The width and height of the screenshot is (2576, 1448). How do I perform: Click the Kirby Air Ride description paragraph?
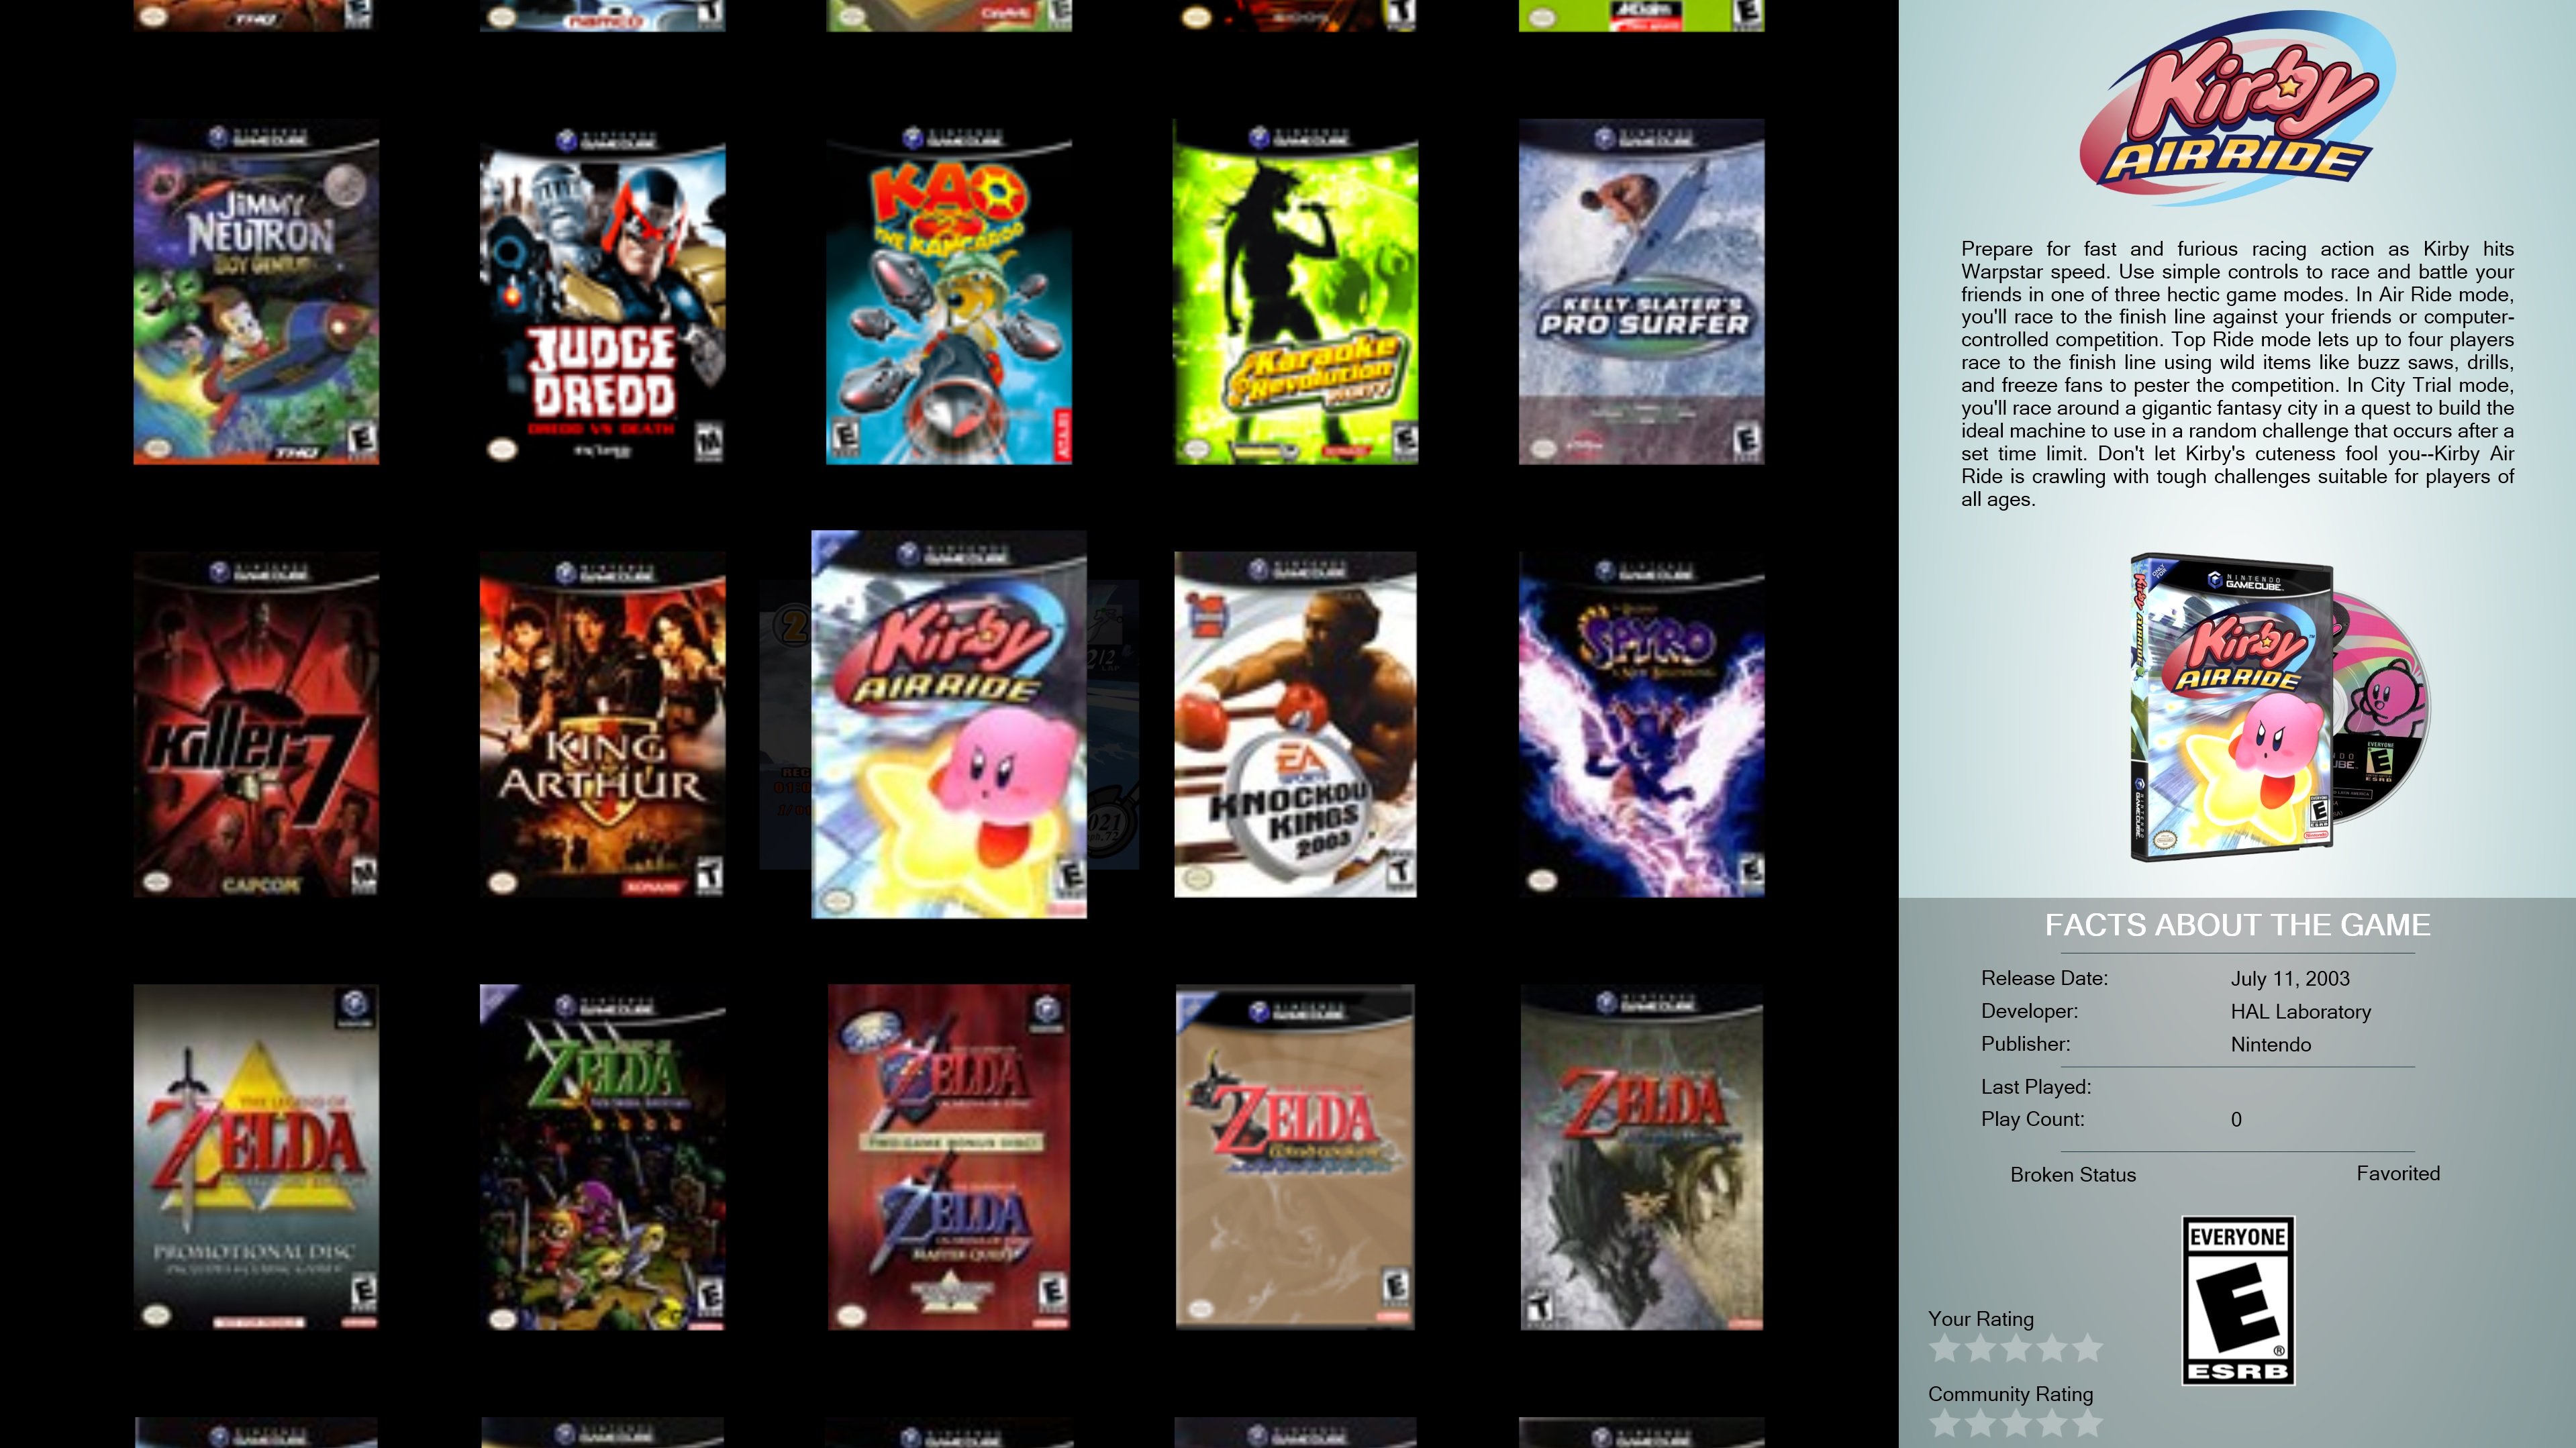tap(2237, 374)
